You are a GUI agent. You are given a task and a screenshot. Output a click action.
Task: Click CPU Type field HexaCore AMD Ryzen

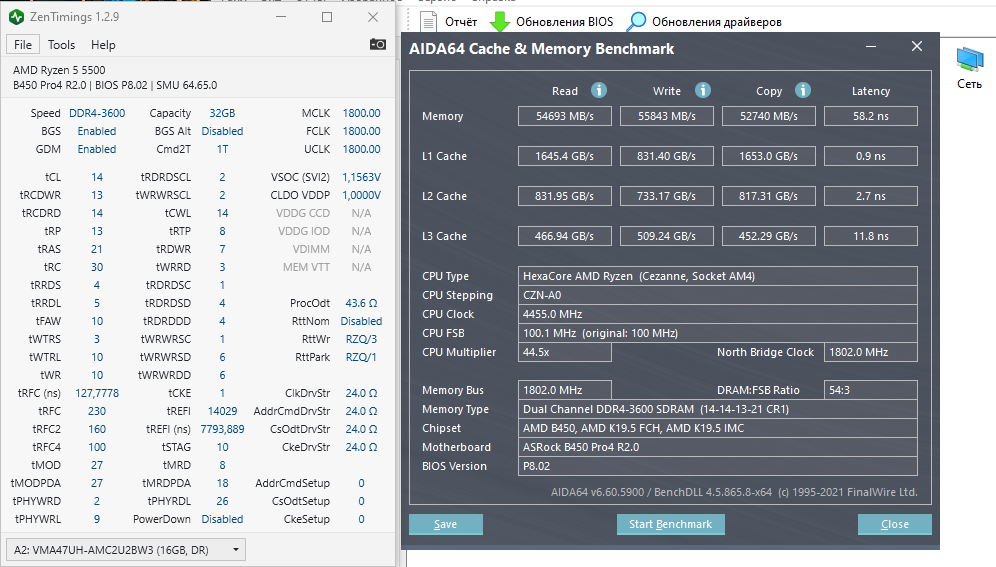pyautogui.click(x=718, y=276)
